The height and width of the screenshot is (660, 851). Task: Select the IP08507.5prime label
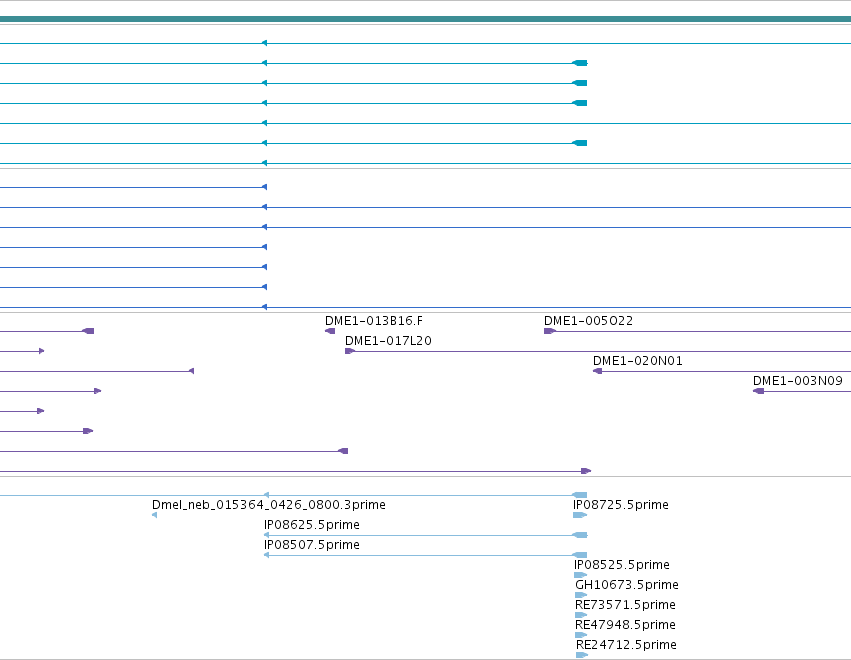pos(312,545)
